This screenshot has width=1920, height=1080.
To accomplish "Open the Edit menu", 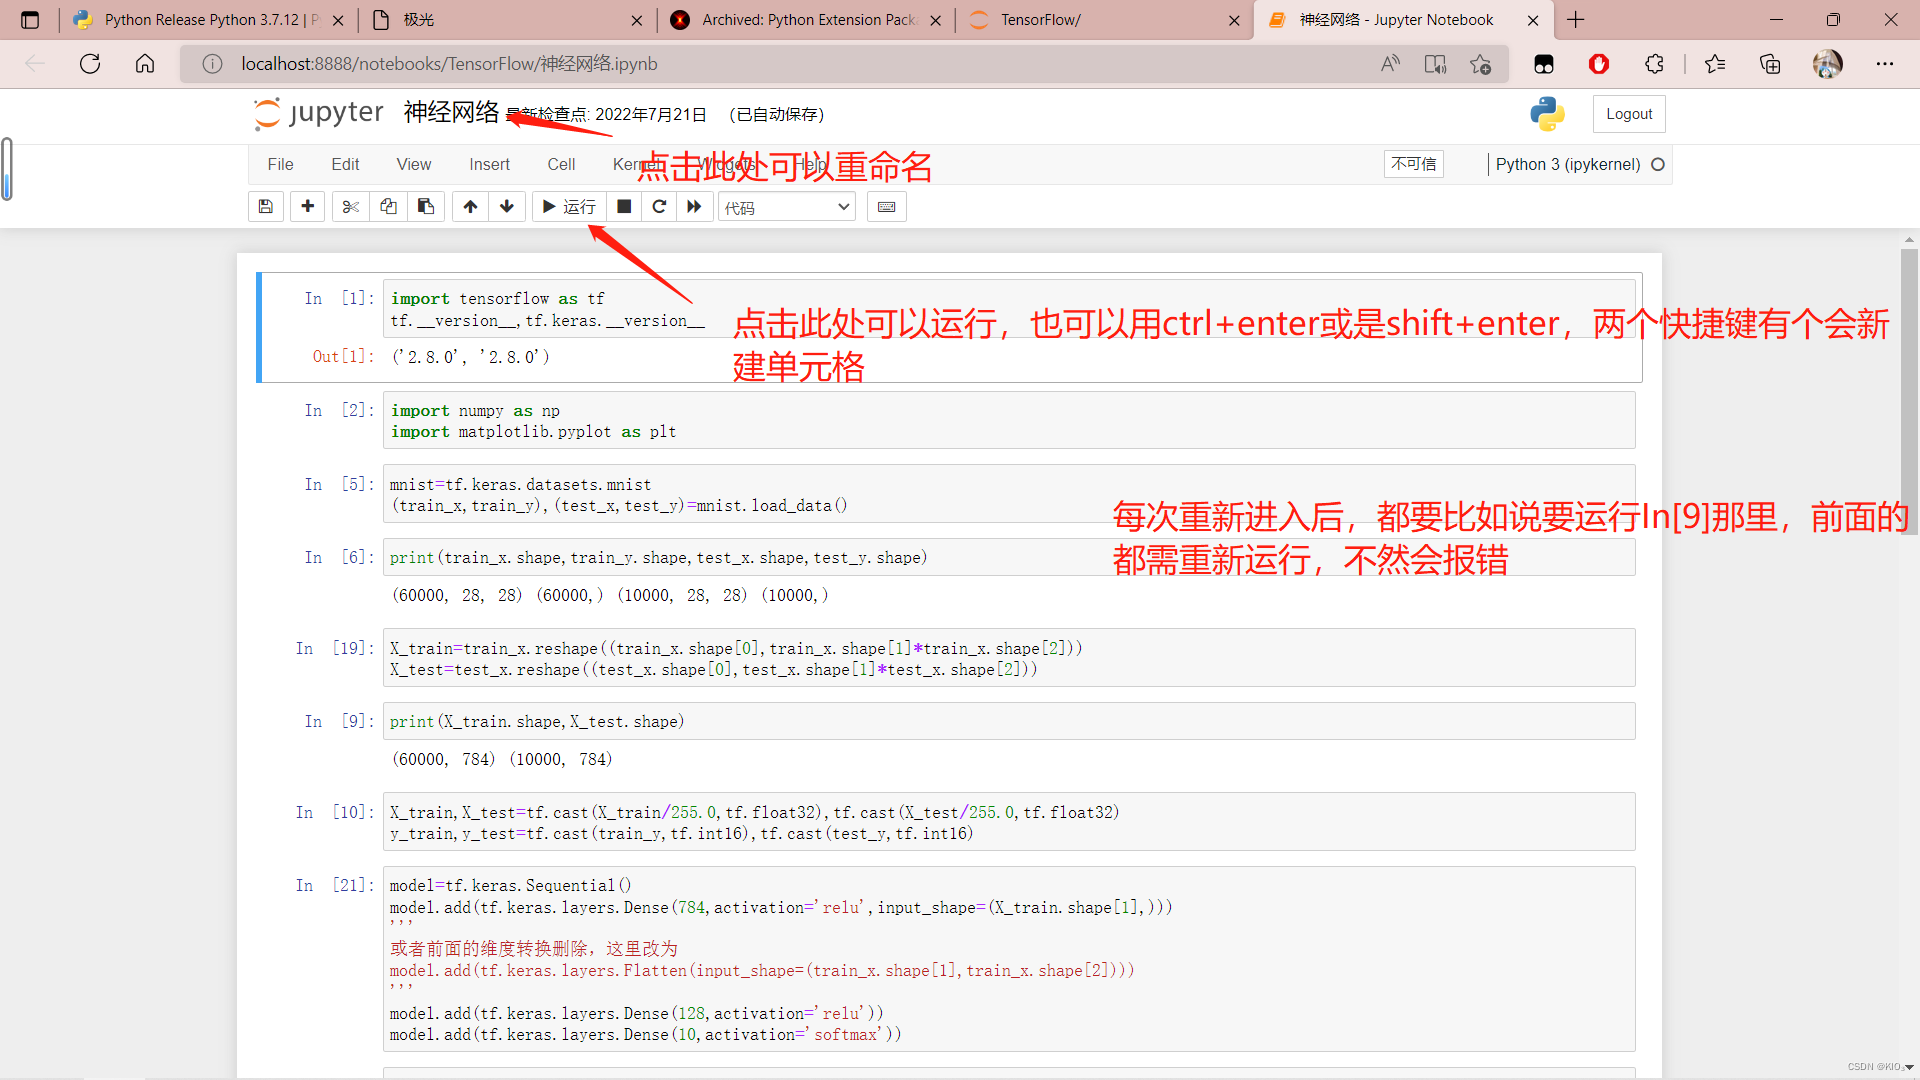I will click(x=345, y=165).
